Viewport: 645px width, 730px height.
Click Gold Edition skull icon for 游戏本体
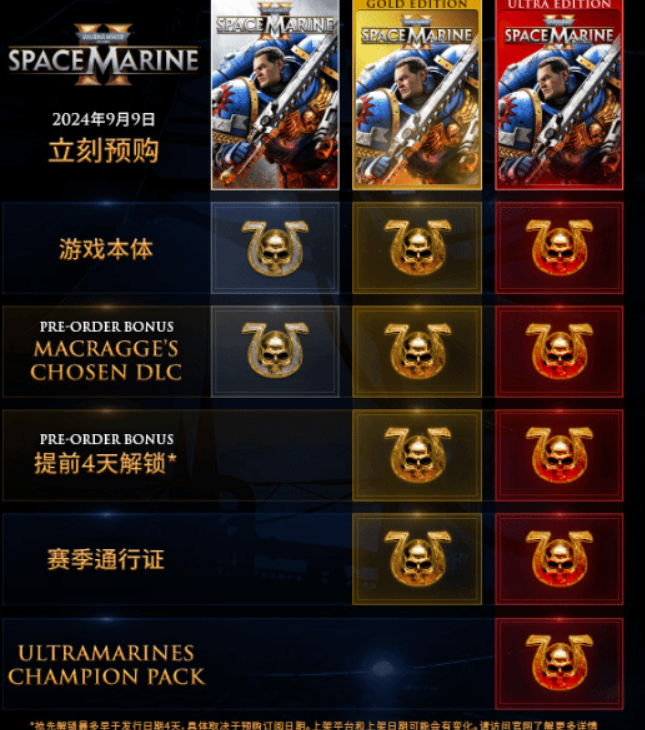[417, 247]
